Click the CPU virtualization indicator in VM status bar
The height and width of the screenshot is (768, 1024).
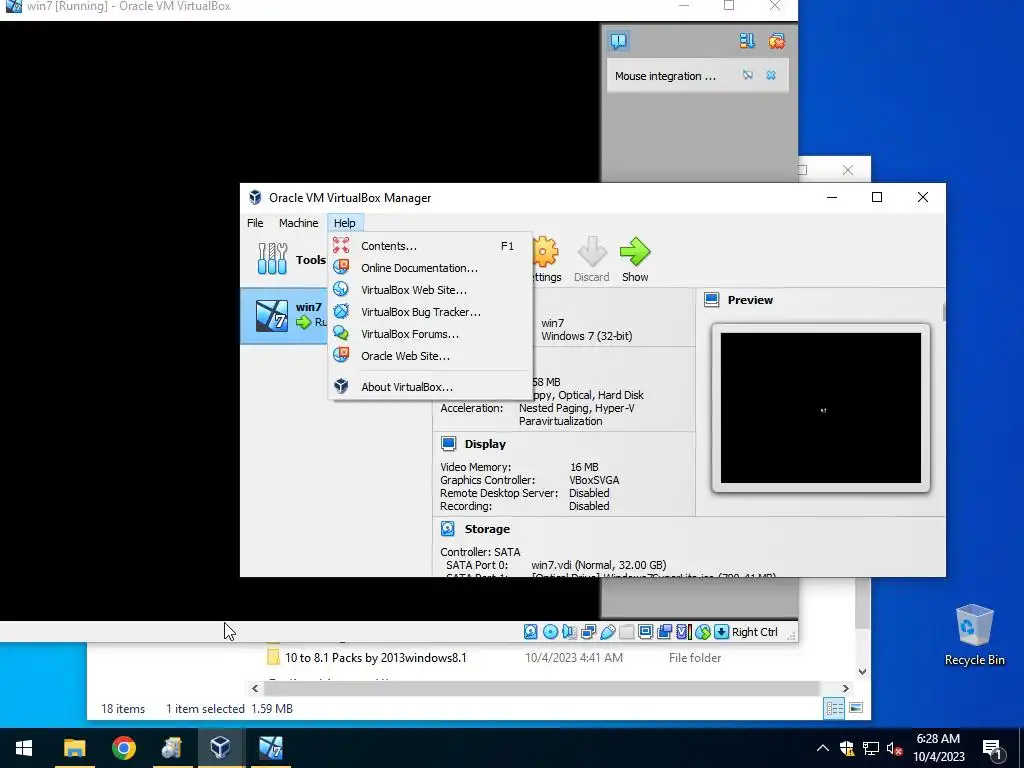684,632
